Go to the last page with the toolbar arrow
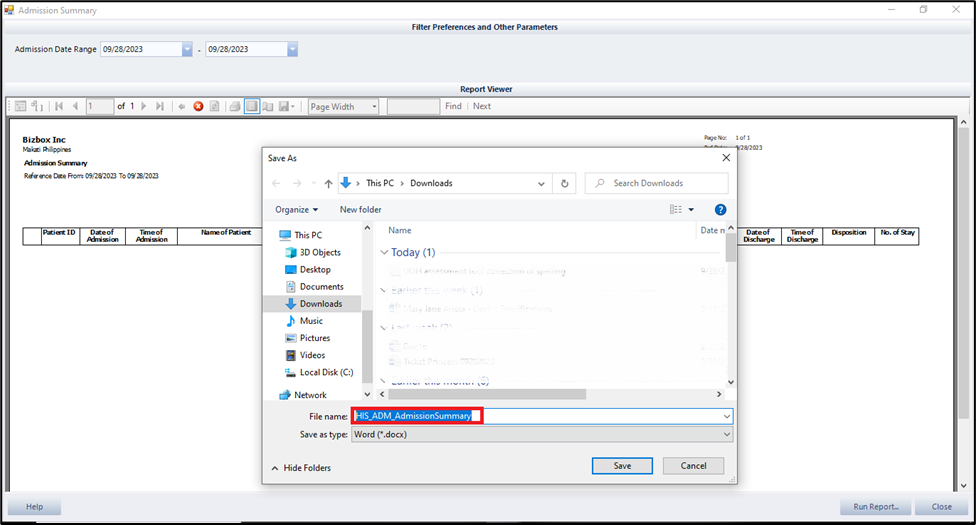The height and width of the screenshot is (525, 976). click(160, 106)
